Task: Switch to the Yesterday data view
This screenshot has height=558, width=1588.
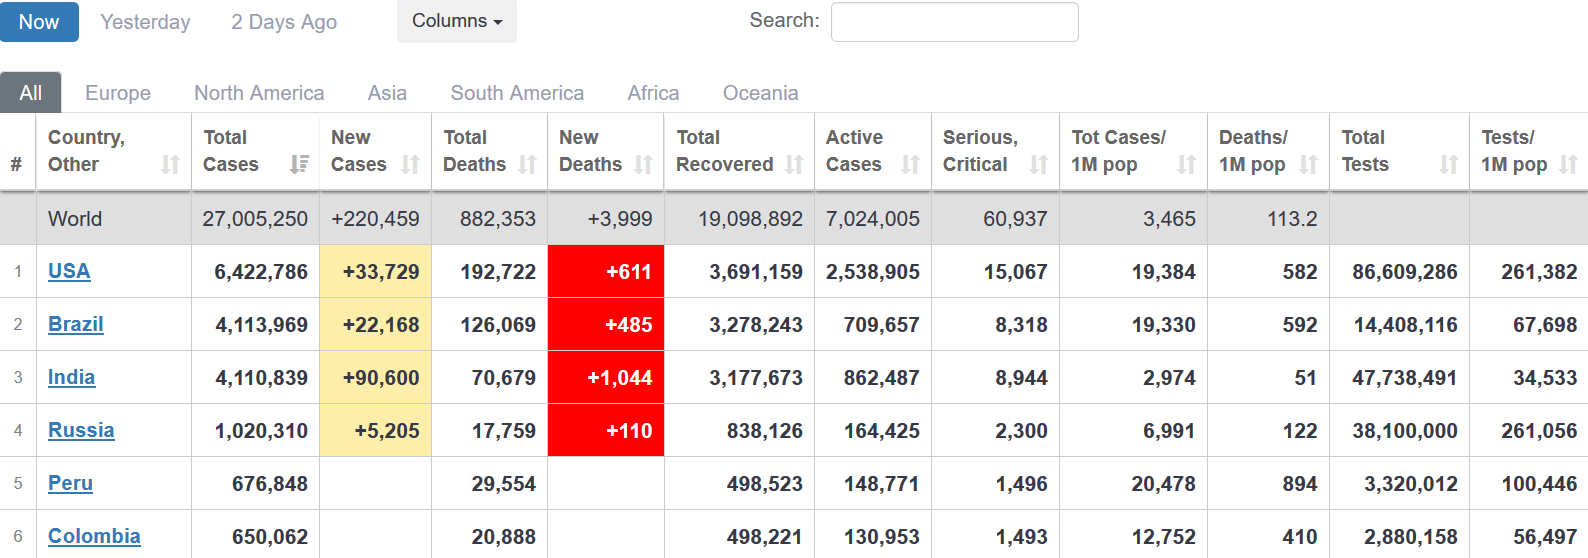Action: (x=145, y=22)
